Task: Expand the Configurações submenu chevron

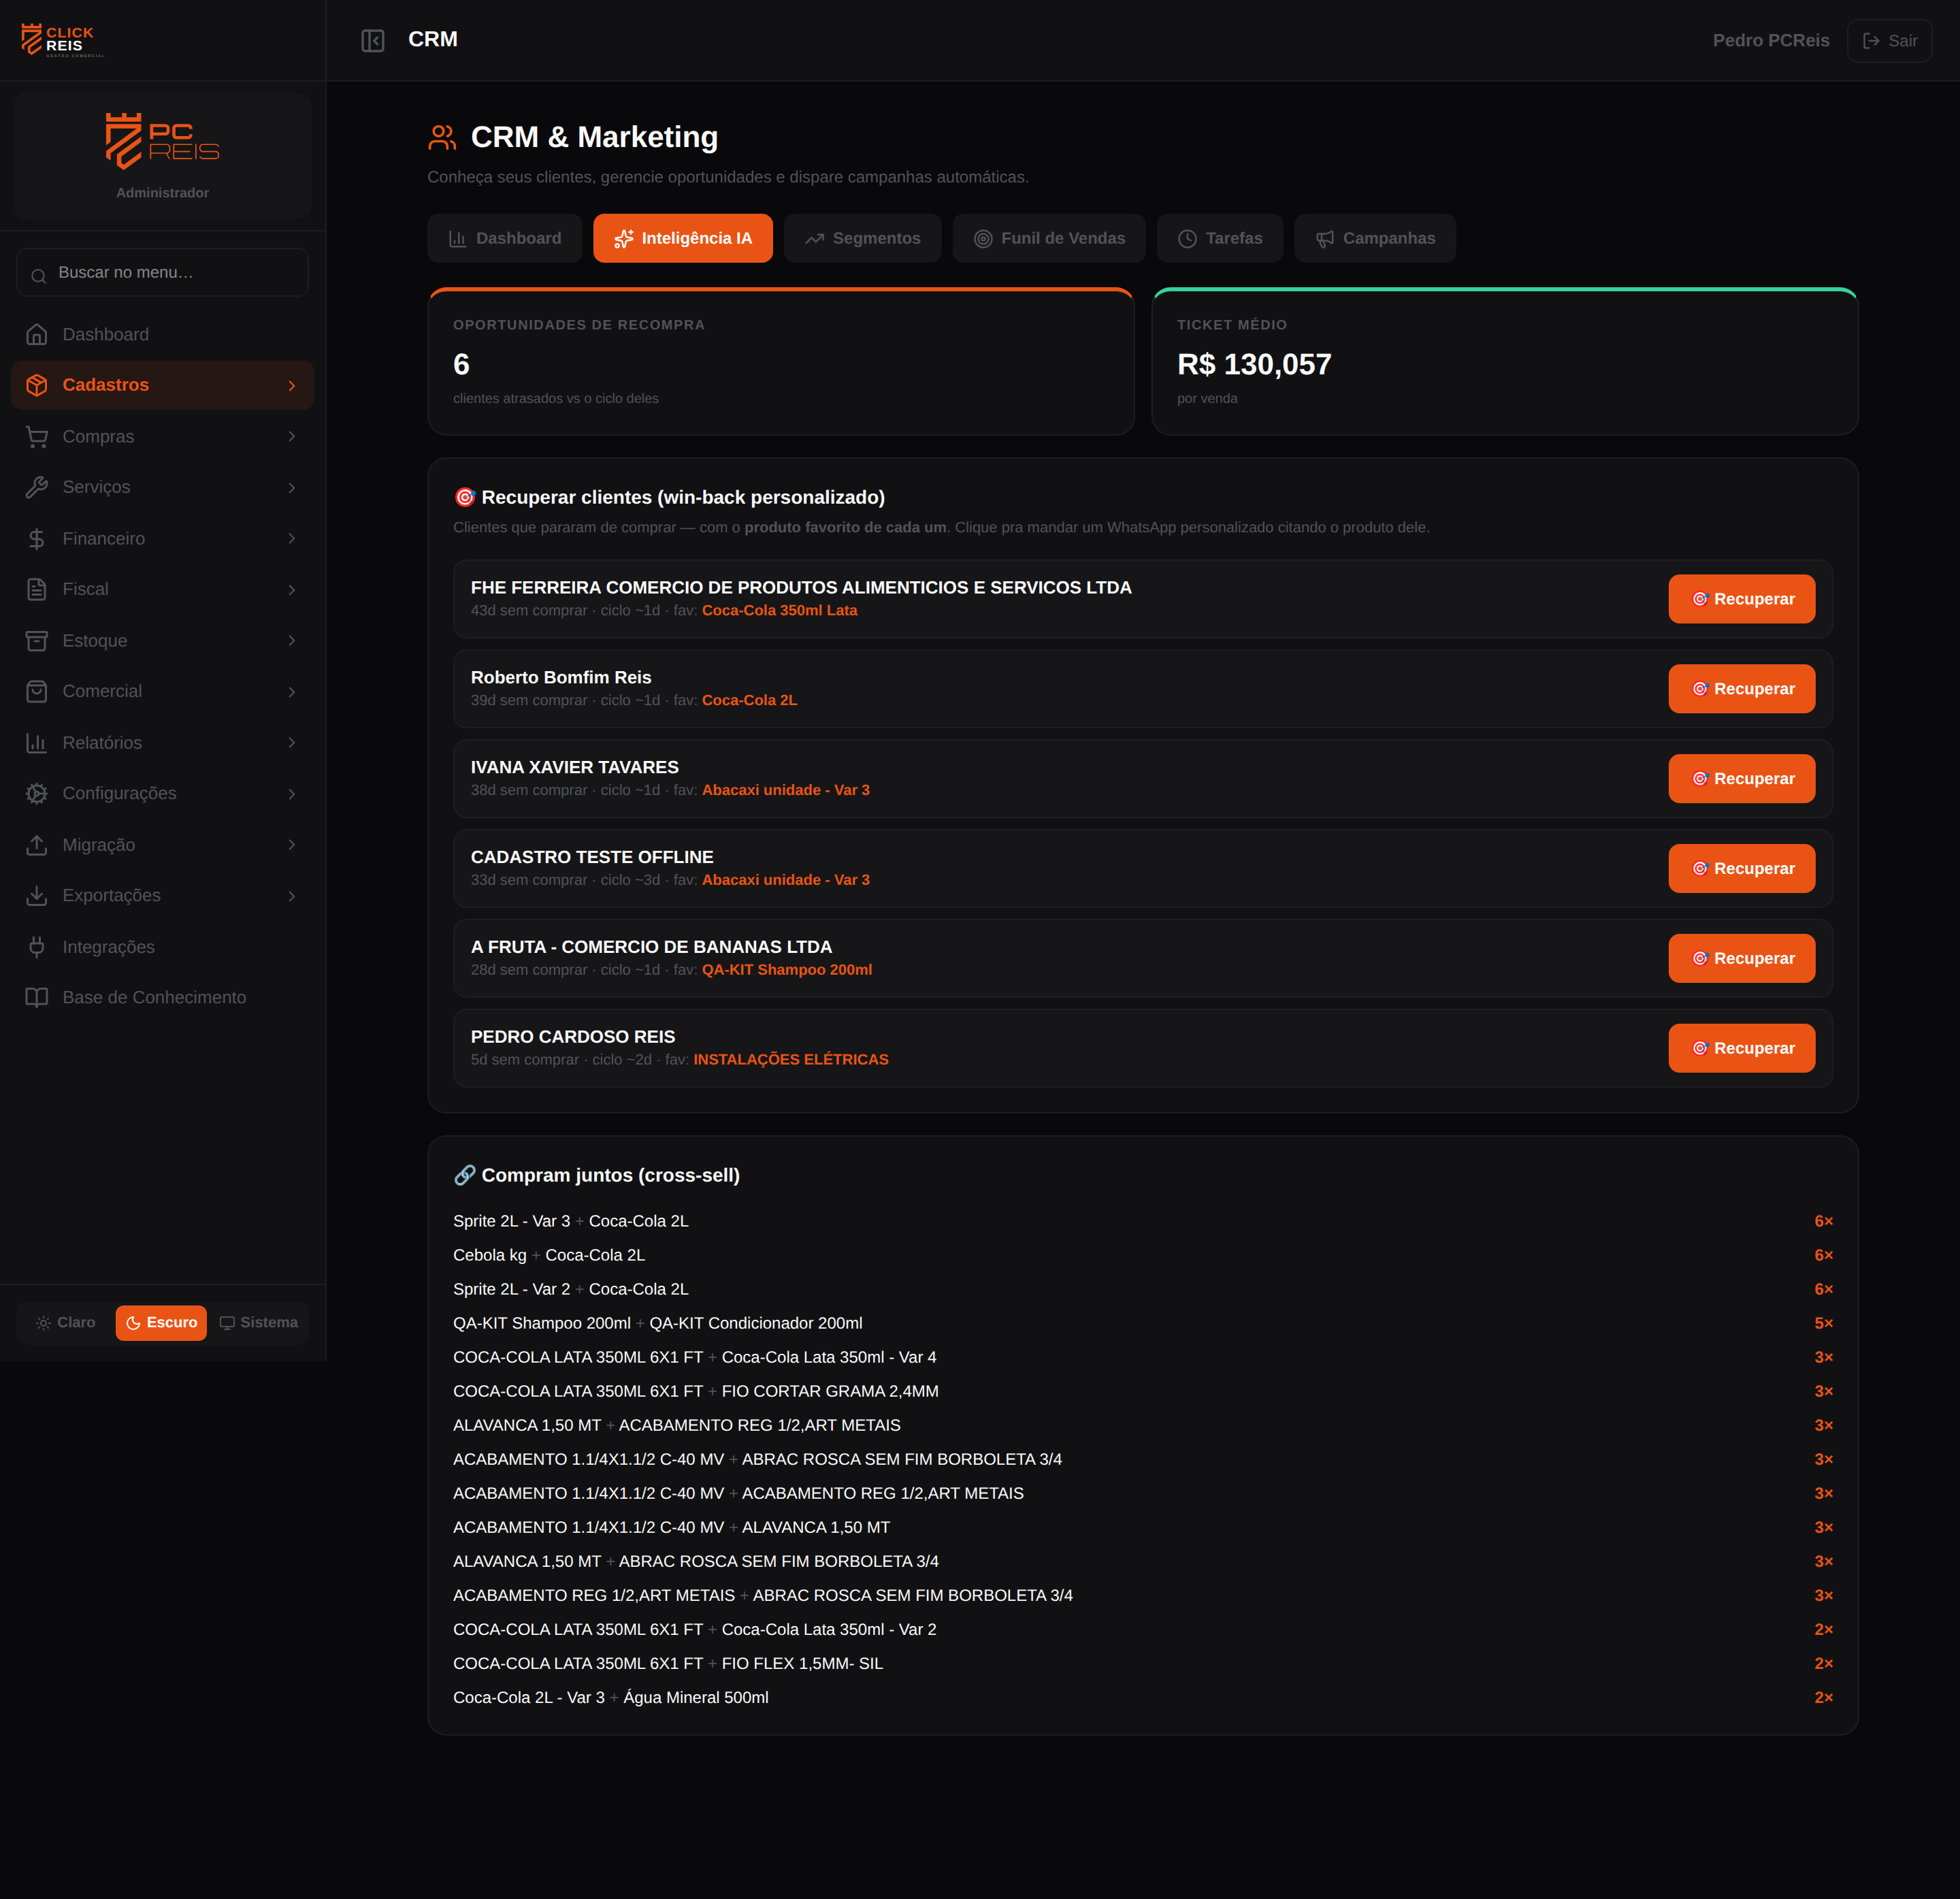Action: [x=292, y=793]
